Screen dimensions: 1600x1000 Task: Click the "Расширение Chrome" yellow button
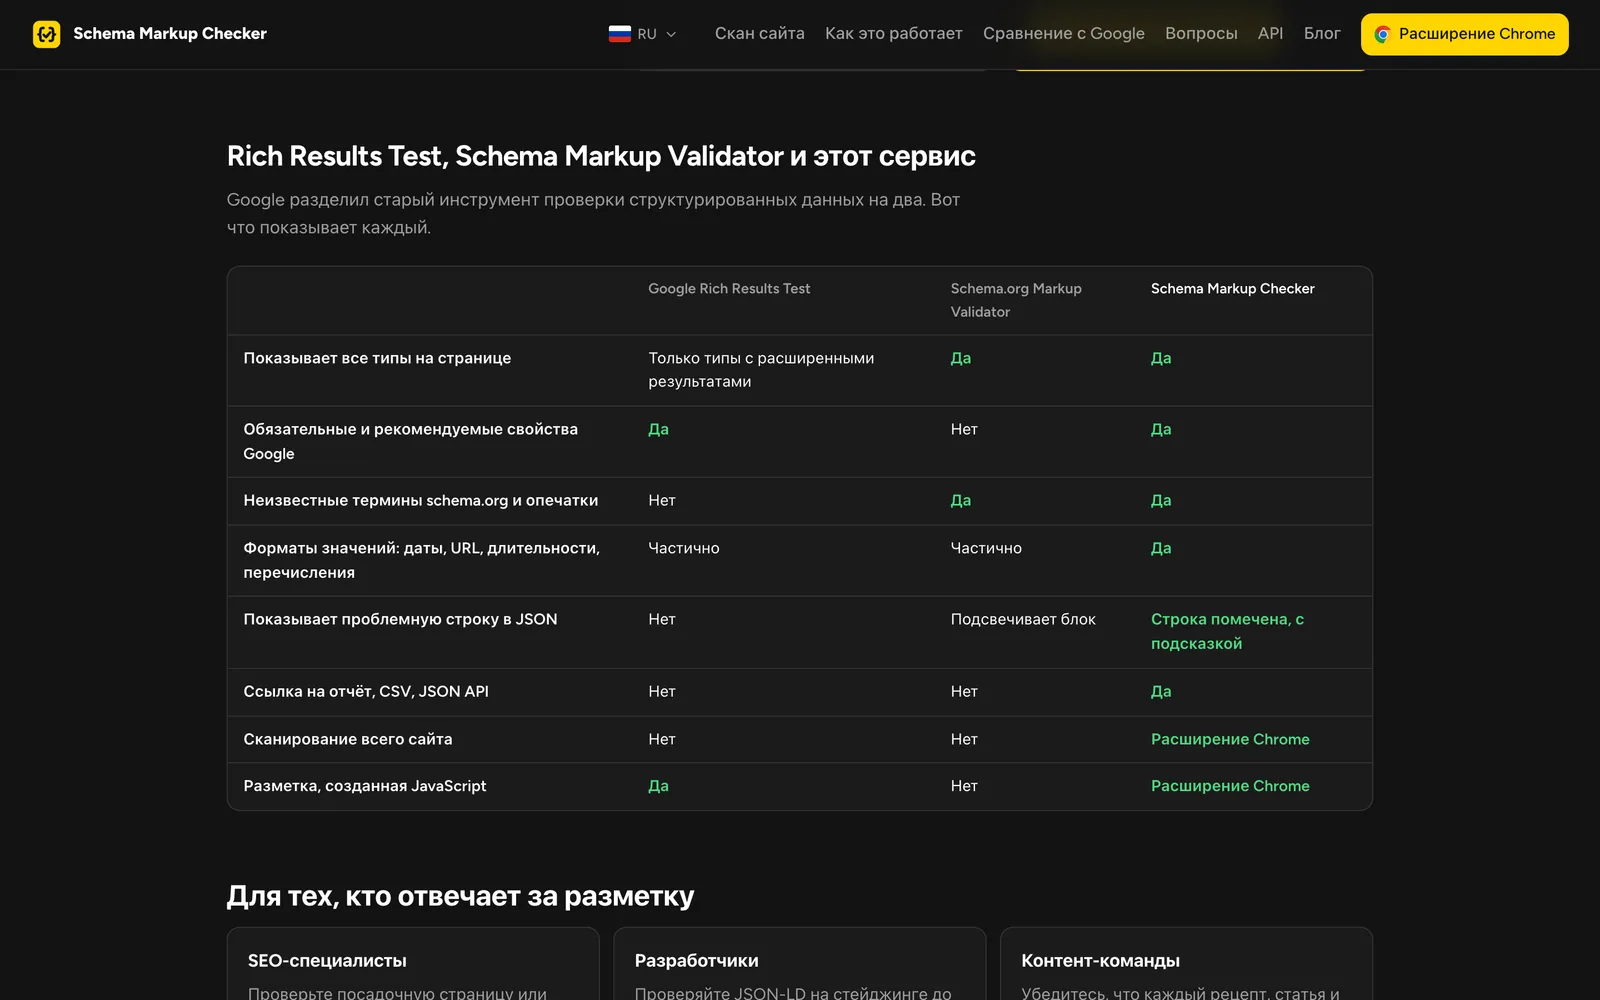pos(1464,34)
